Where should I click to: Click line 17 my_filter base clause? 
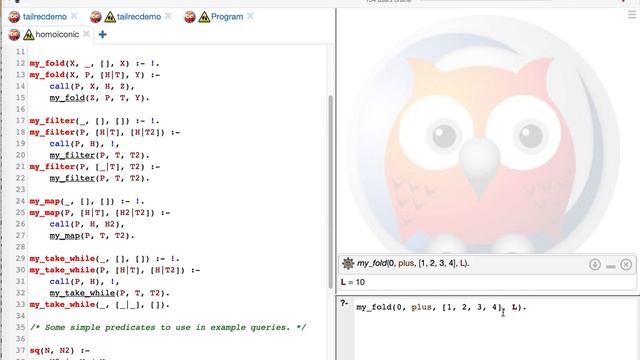(94, 121)
